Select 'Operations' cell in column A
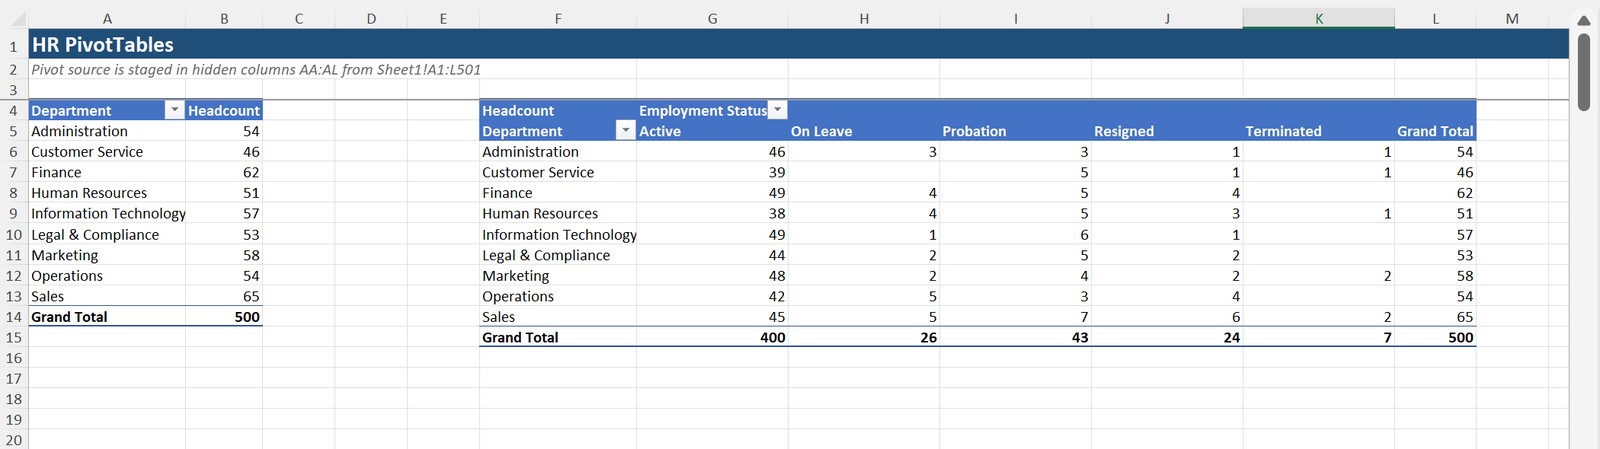The height and width of the screenshot is (449, 1600). [107, 276]
